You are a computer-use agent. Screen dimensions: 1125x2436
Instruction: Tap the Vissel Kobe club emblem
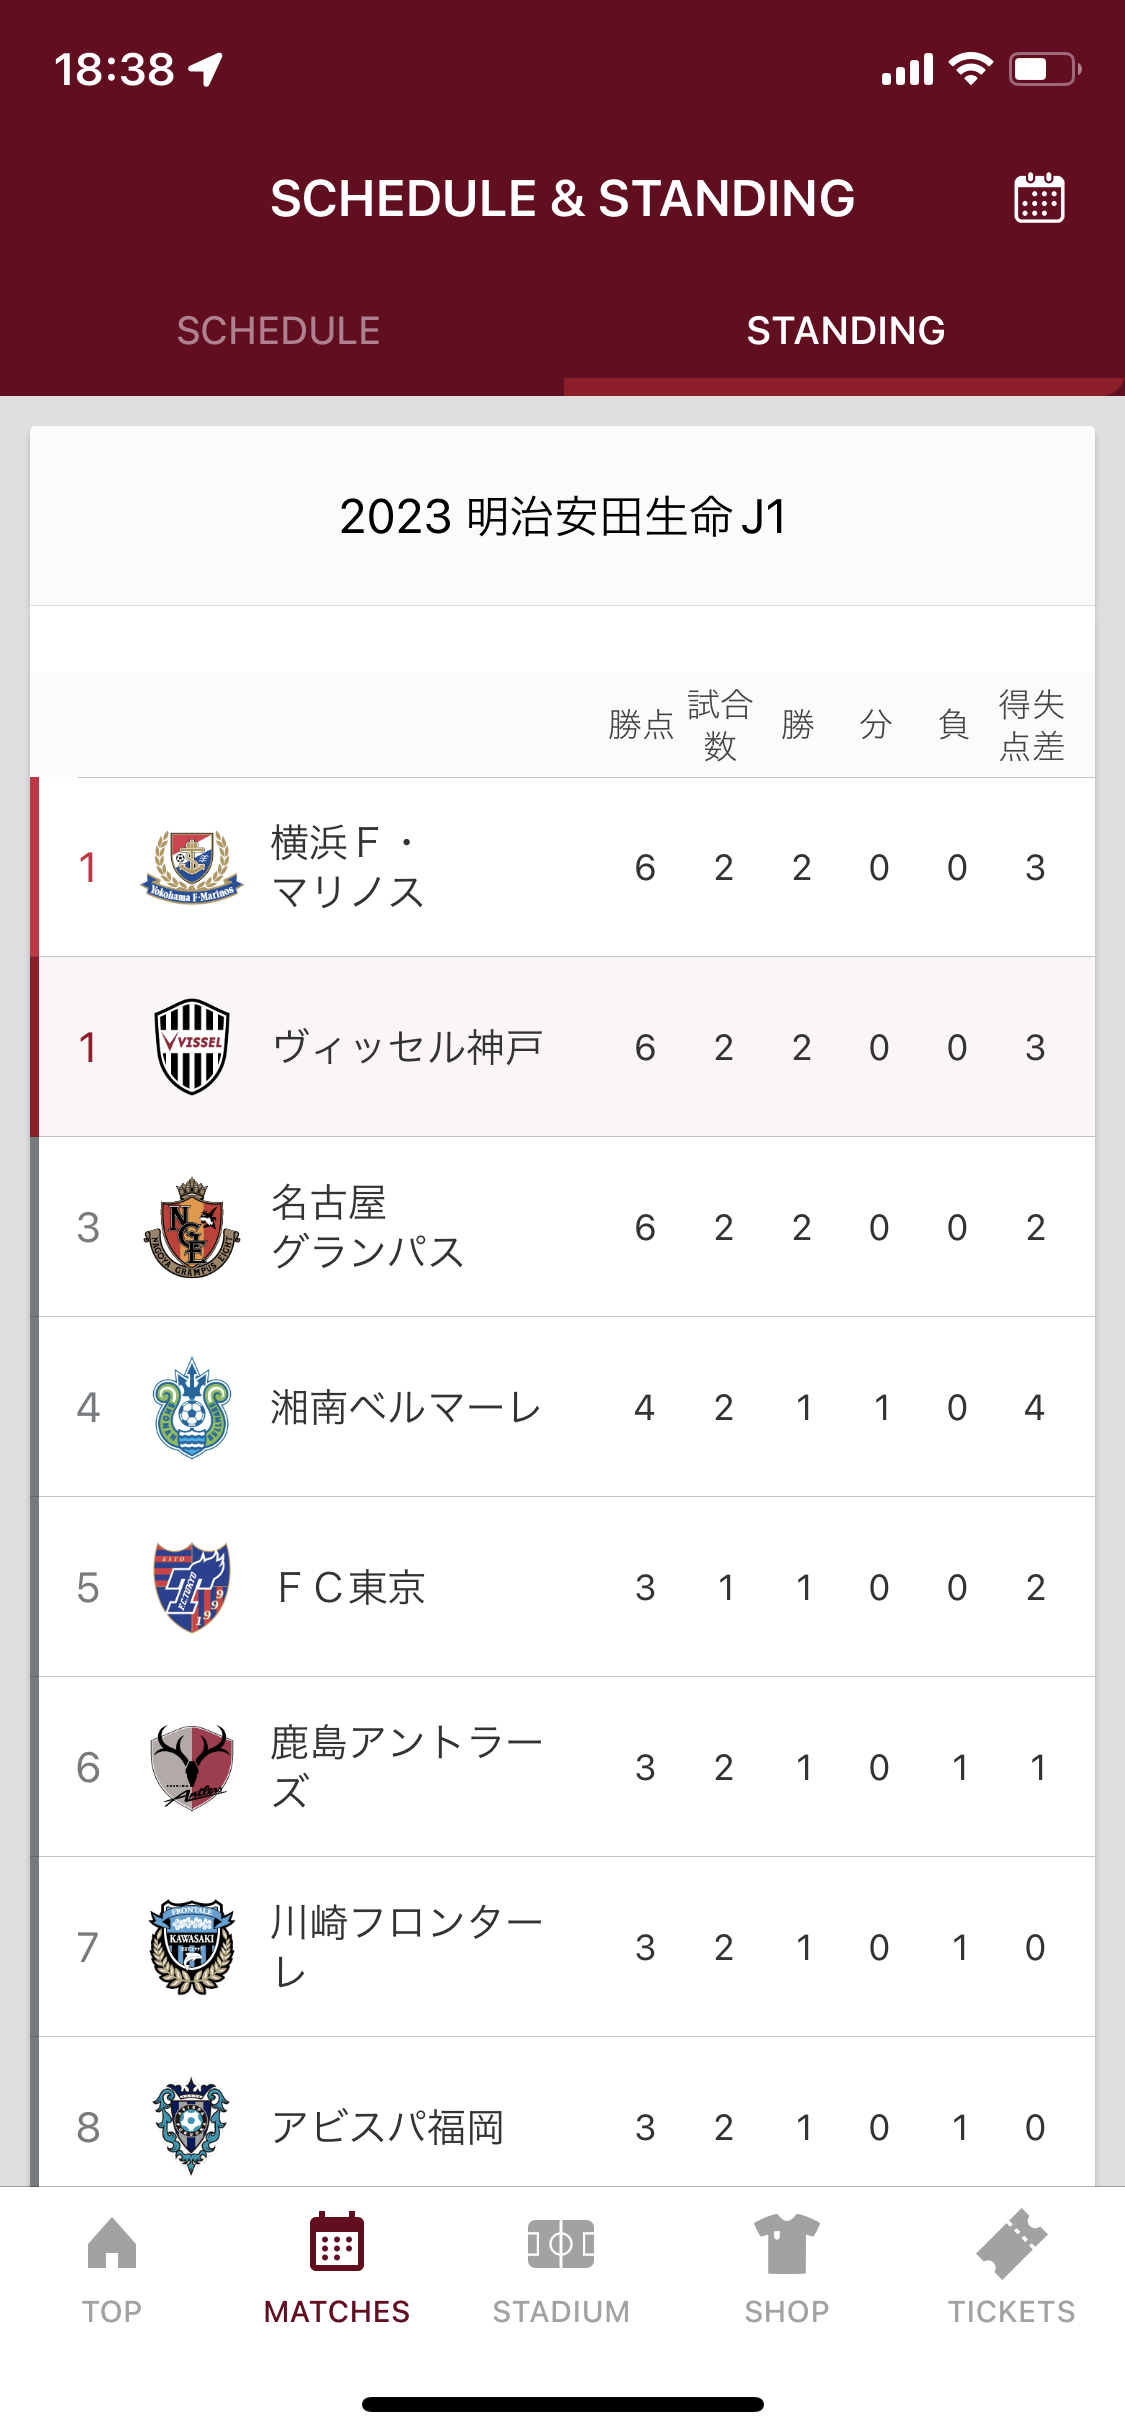coord(192,1046)
